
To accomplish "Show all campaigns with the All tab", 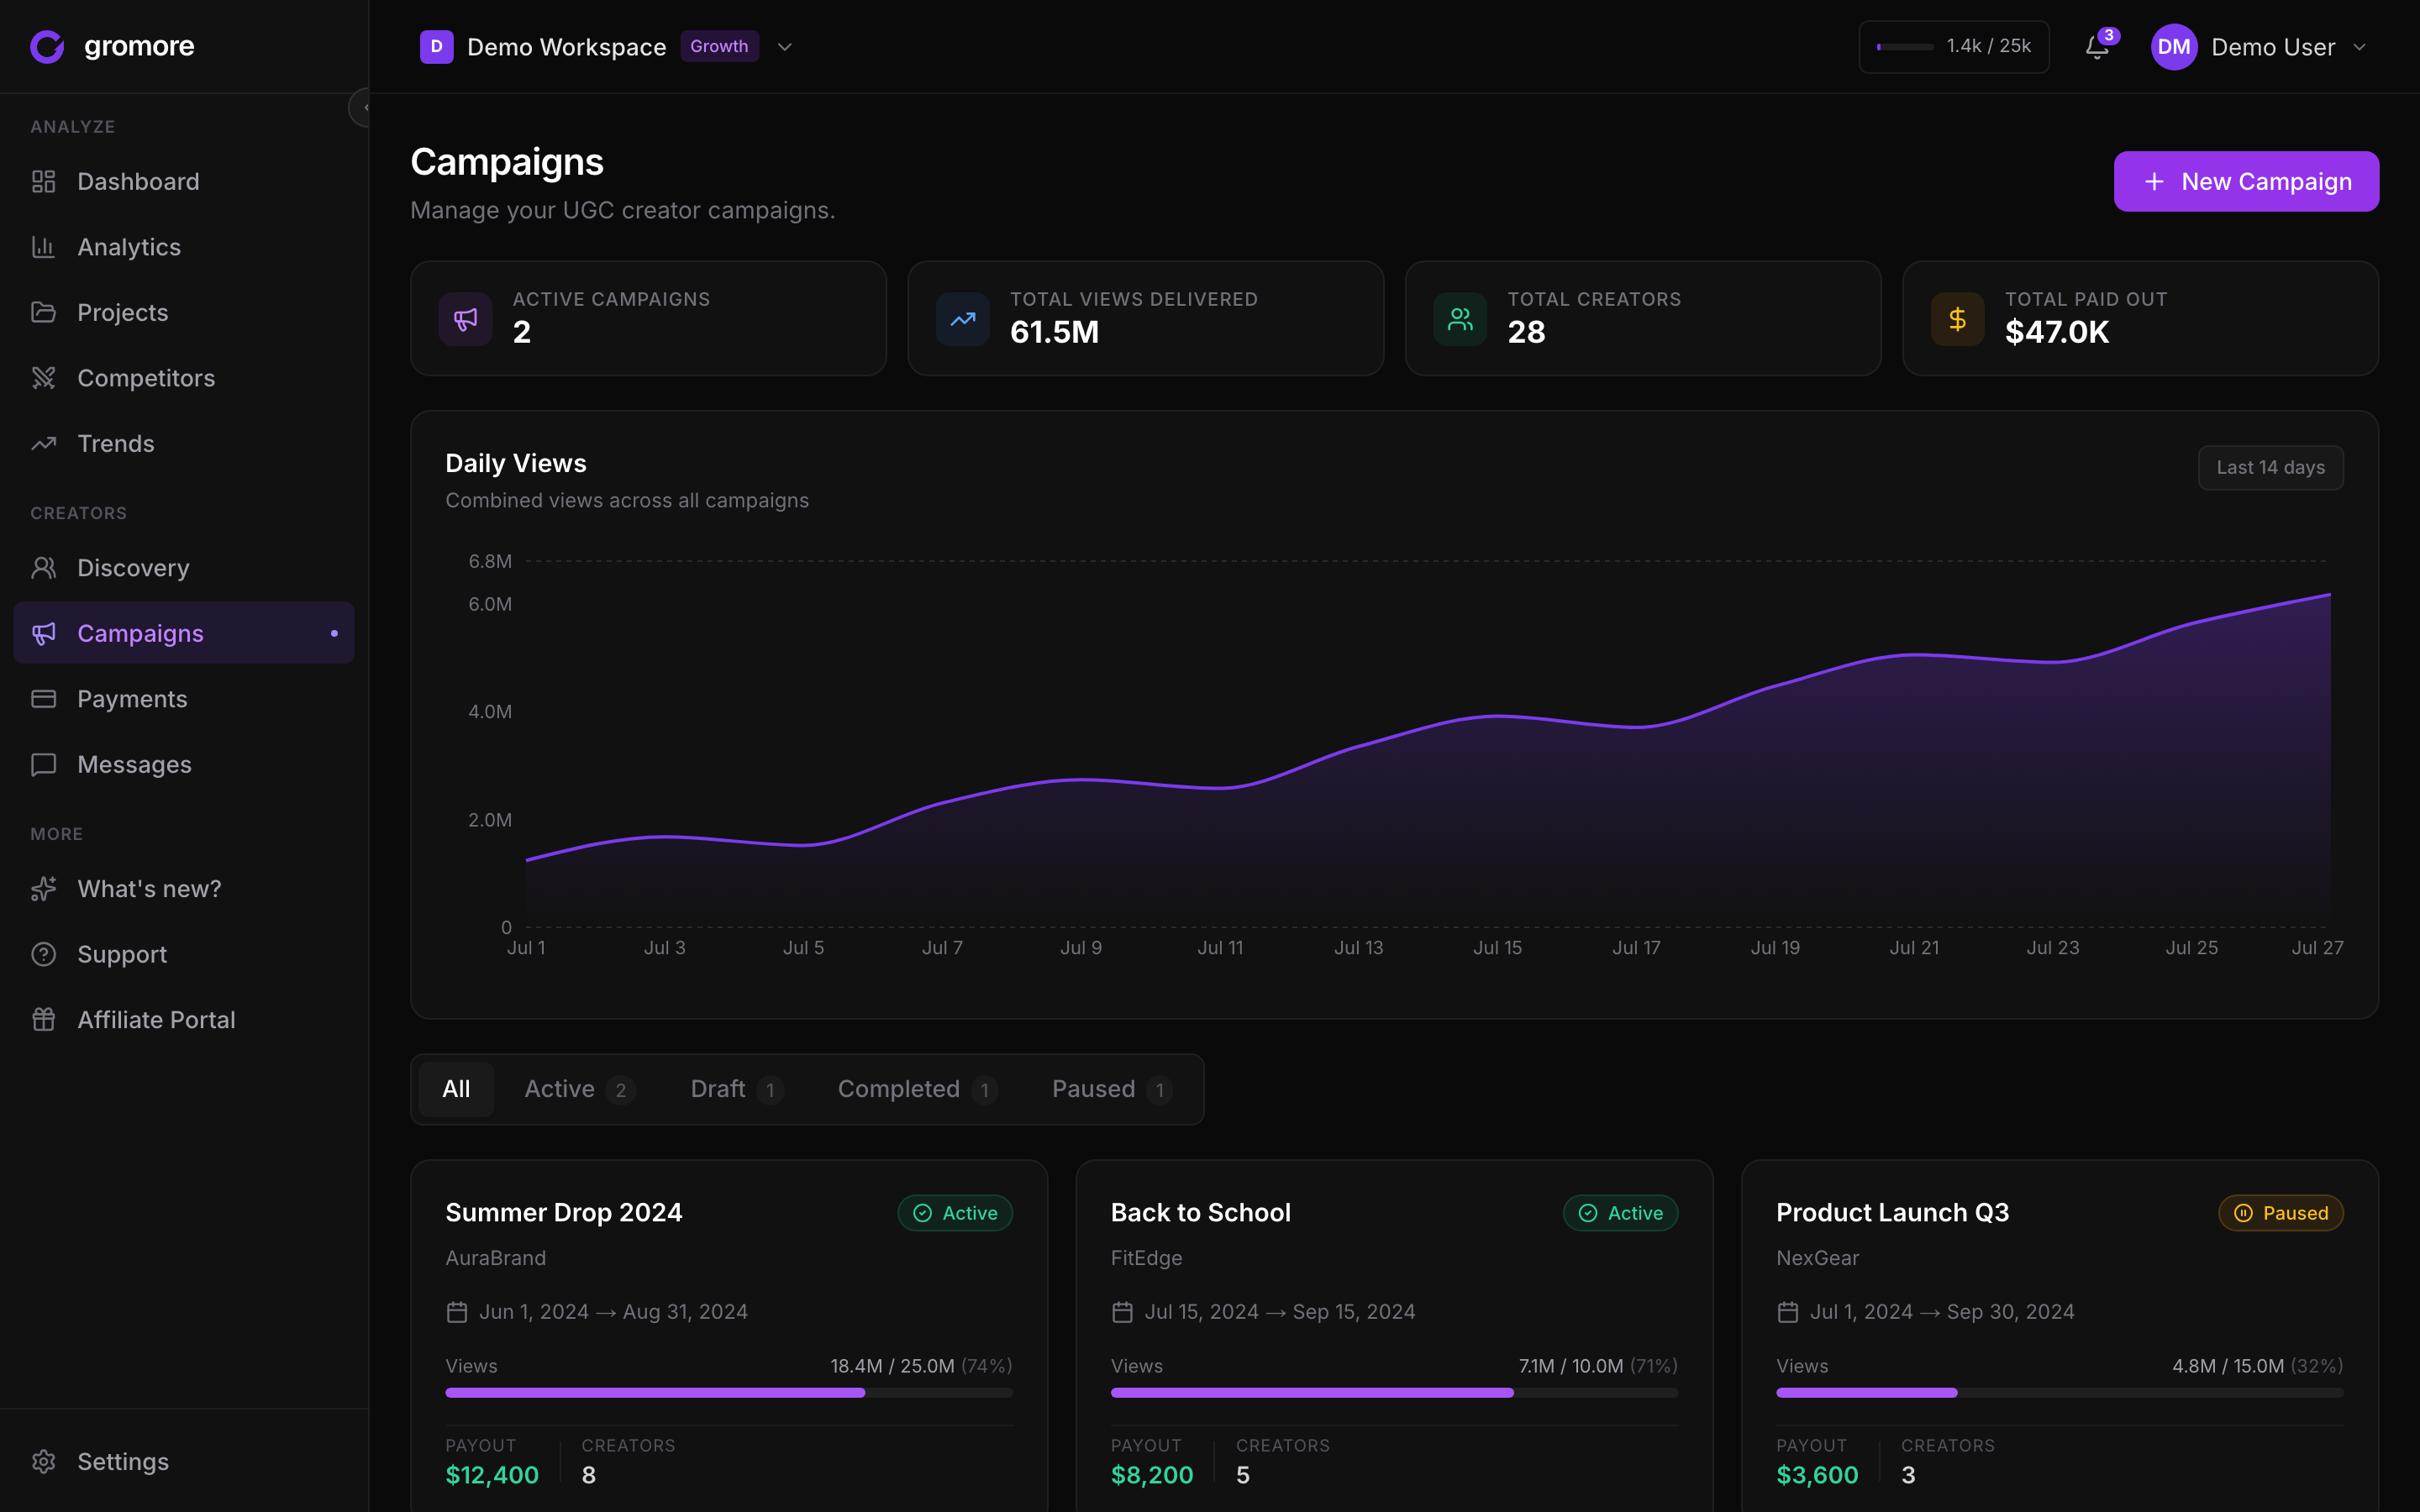I will pyautogui.click(x=456, y=1089).
